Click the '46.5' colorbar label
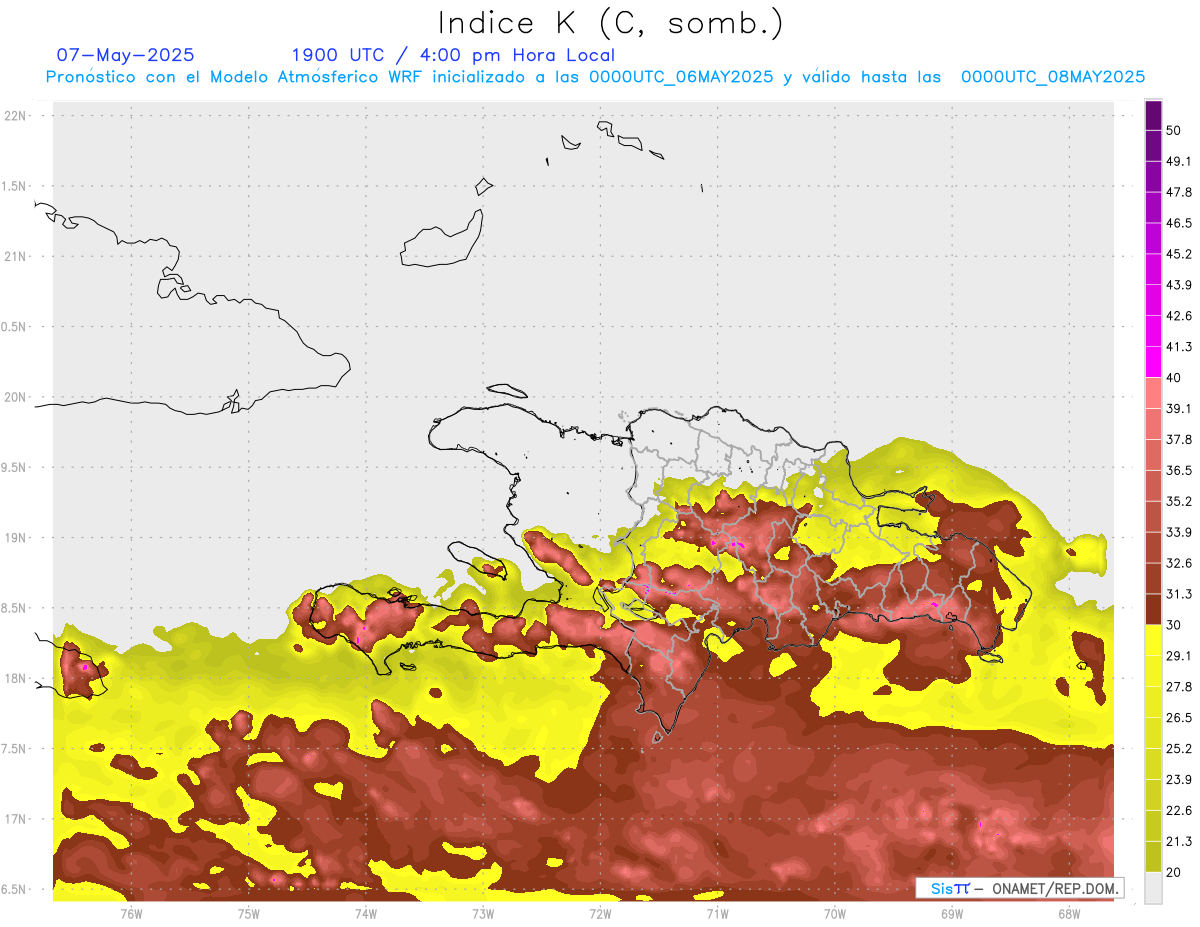The width and height of the screenshot is (1200, 927). [x=1179, y=223]
